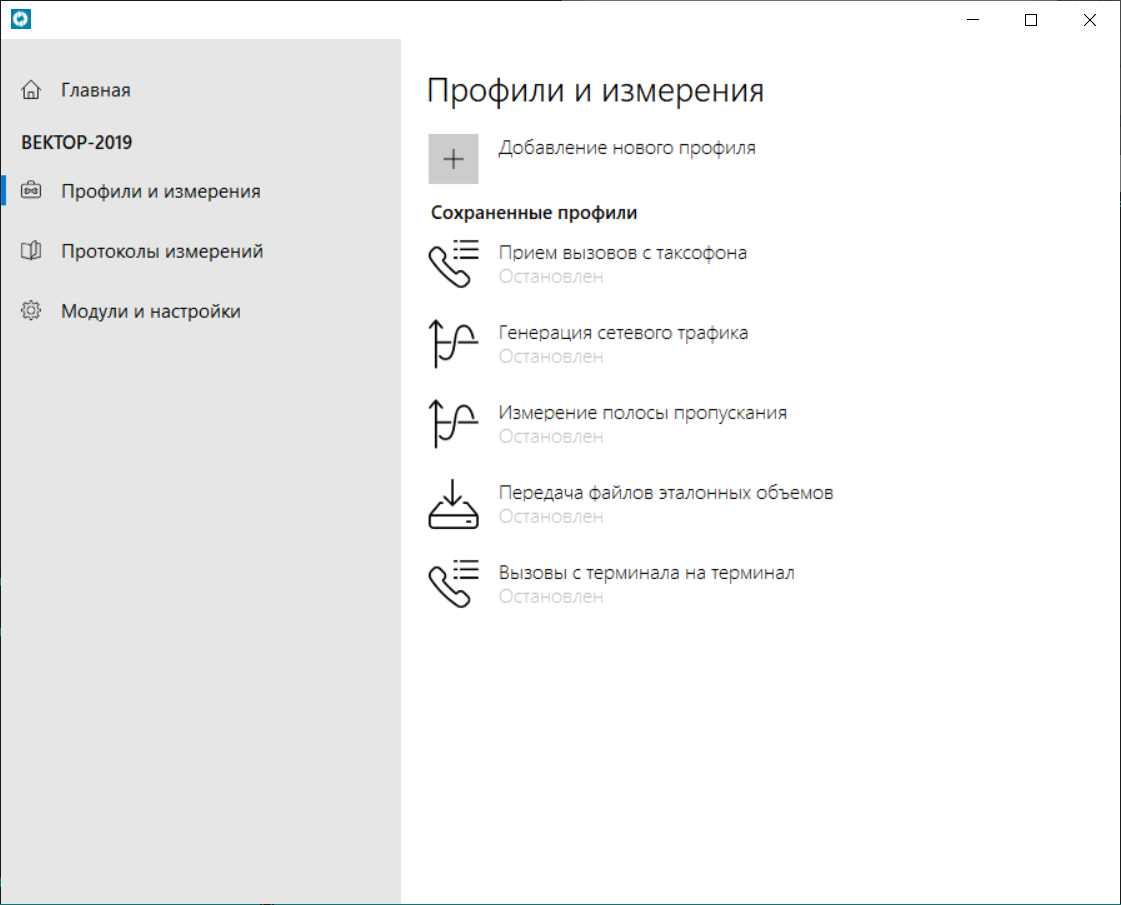The height and width of the screenshot is (905, 1121).
Task: Open the Генерация сетевого трафика profile
Action: pos(623,333)
